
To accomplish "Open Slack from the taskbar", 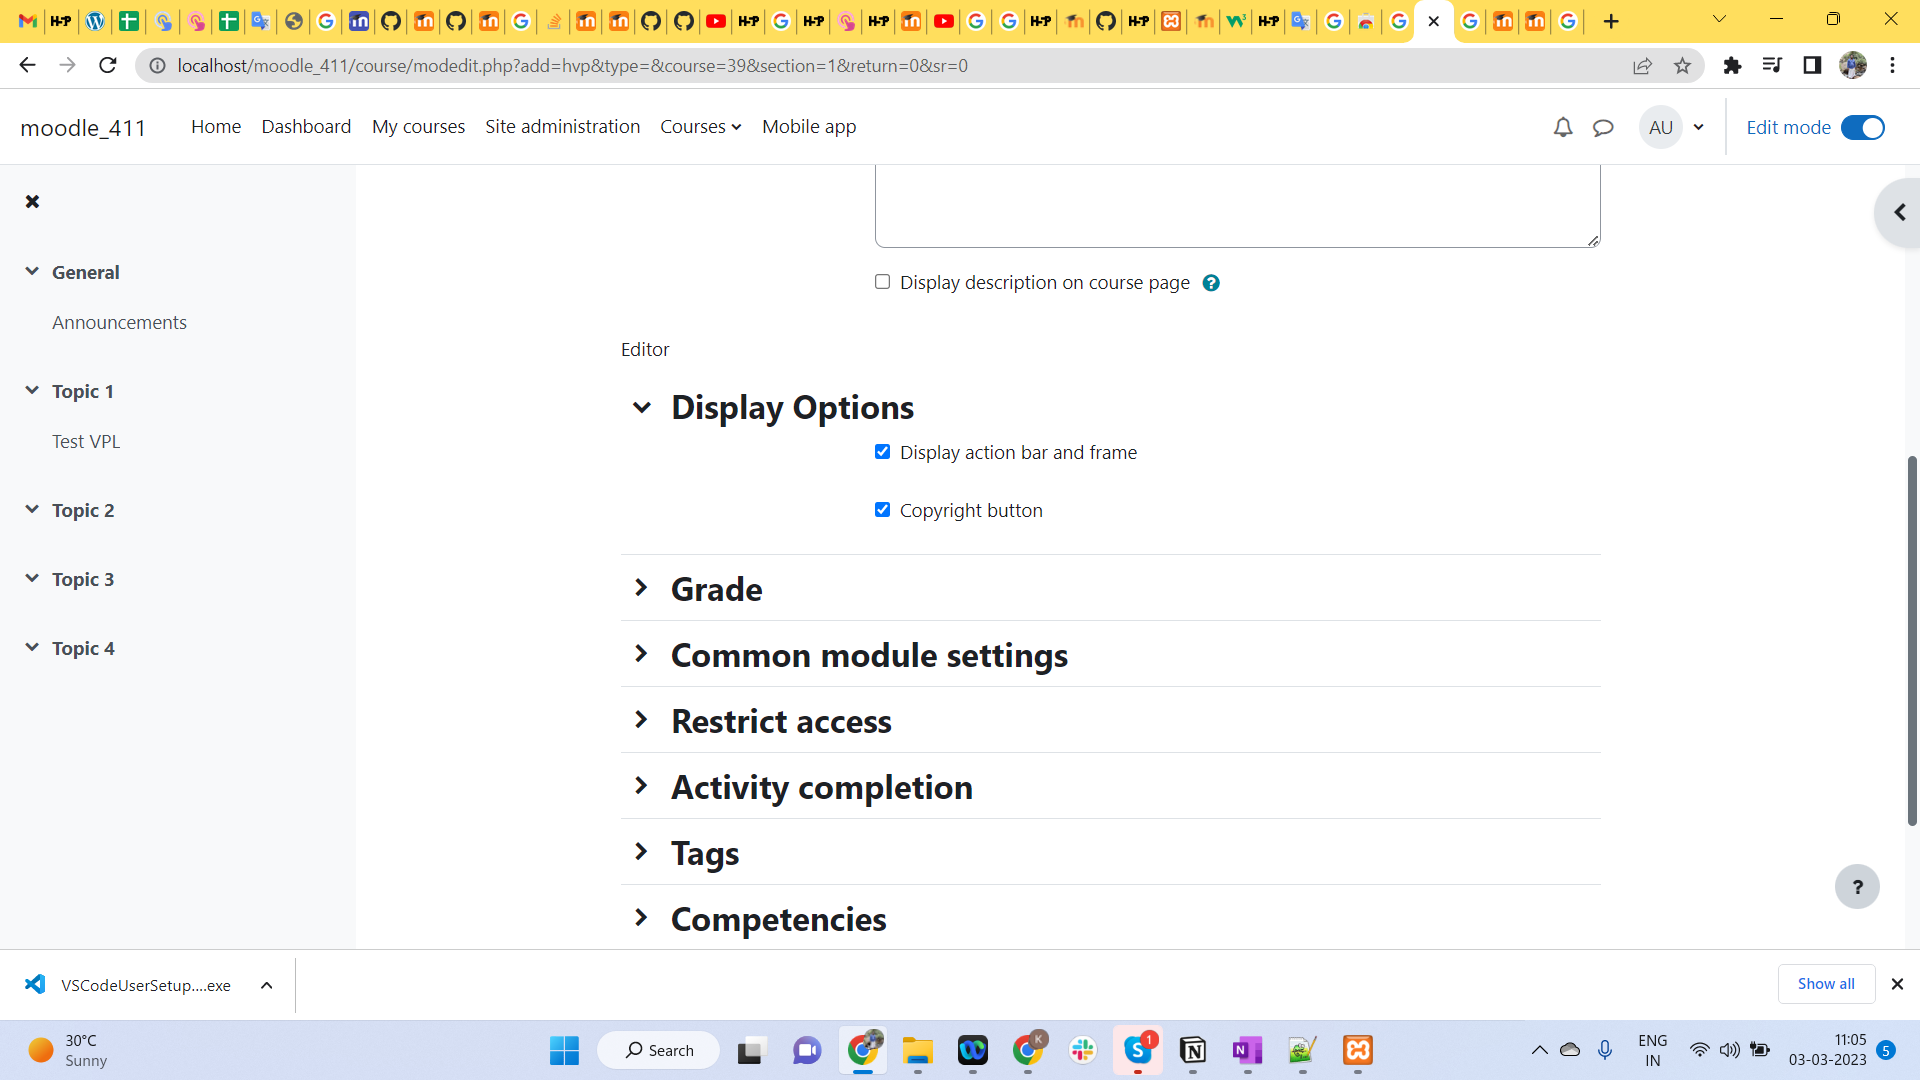I will pos(1083,1051).
